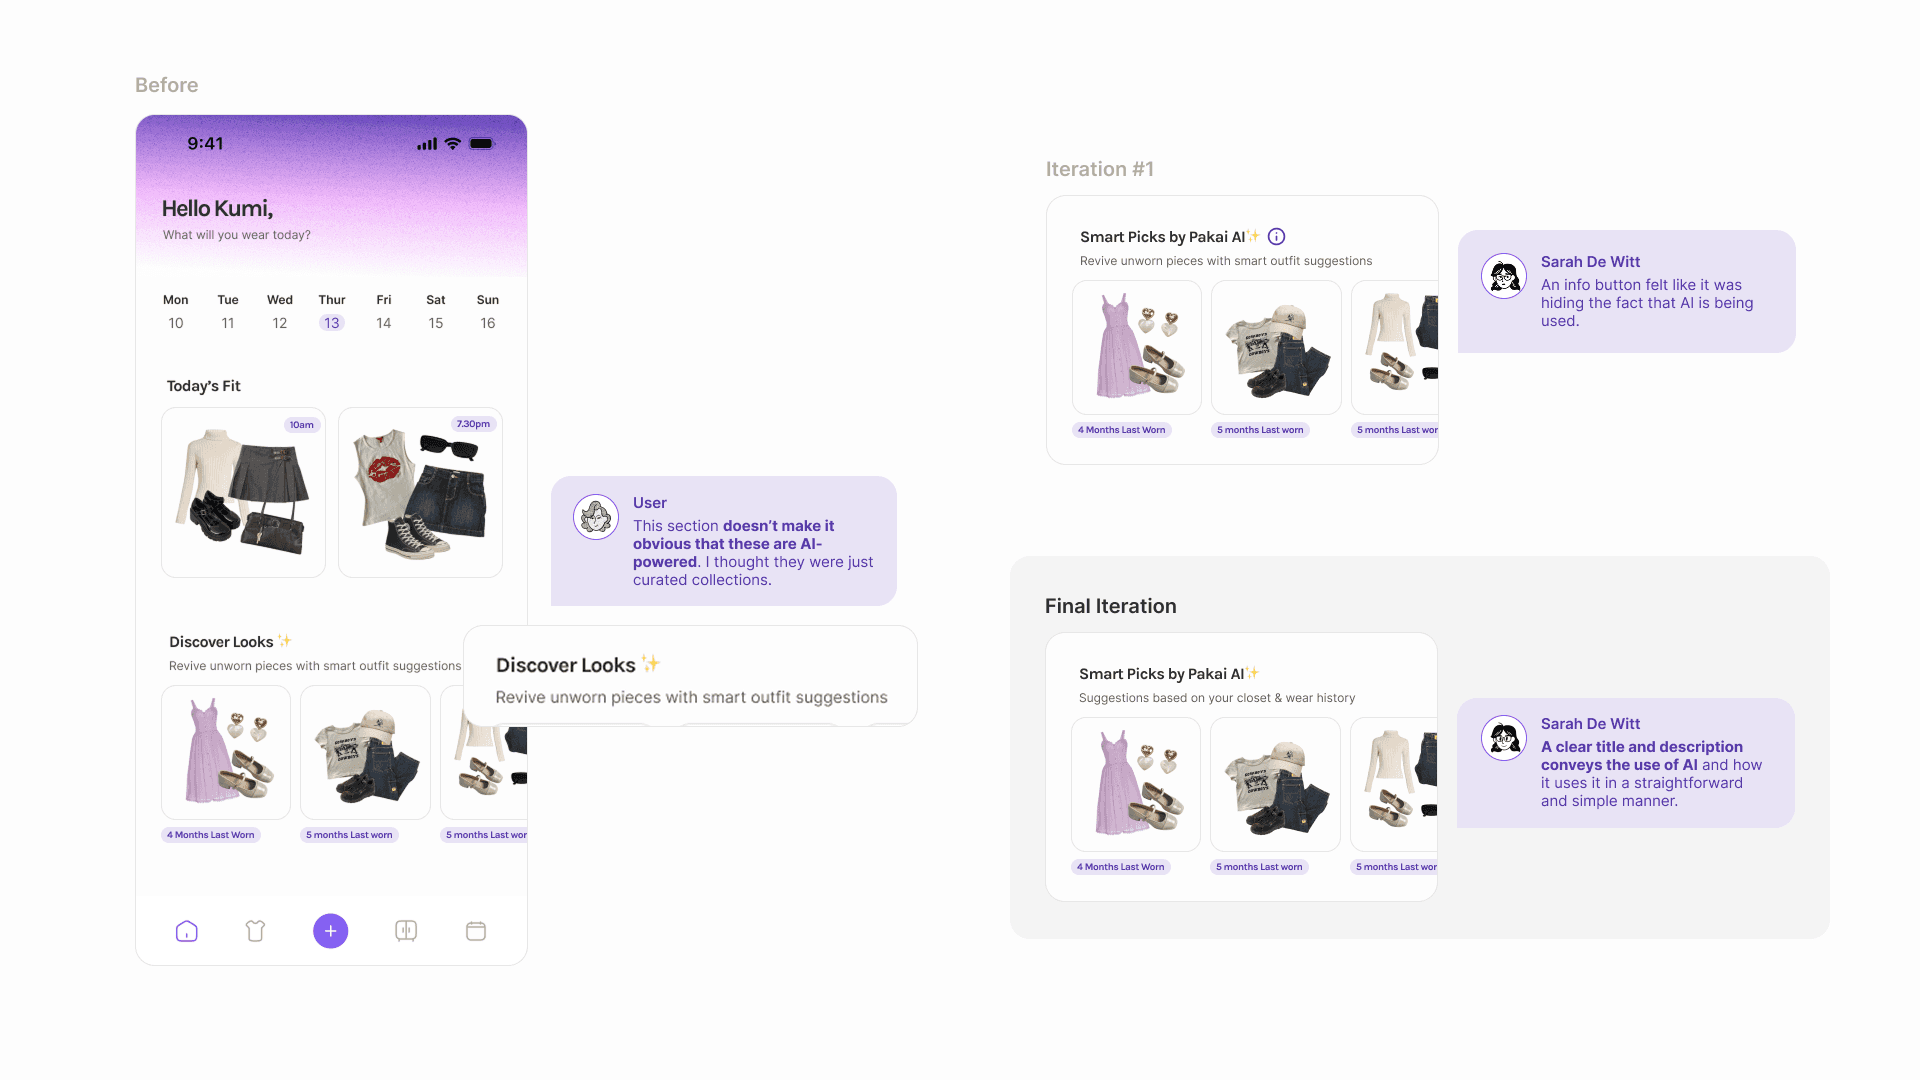Click the 5 months Last worn tag in Final Iteration
Viewport: 1920px width, 1080px height.
click(1259, 867)
